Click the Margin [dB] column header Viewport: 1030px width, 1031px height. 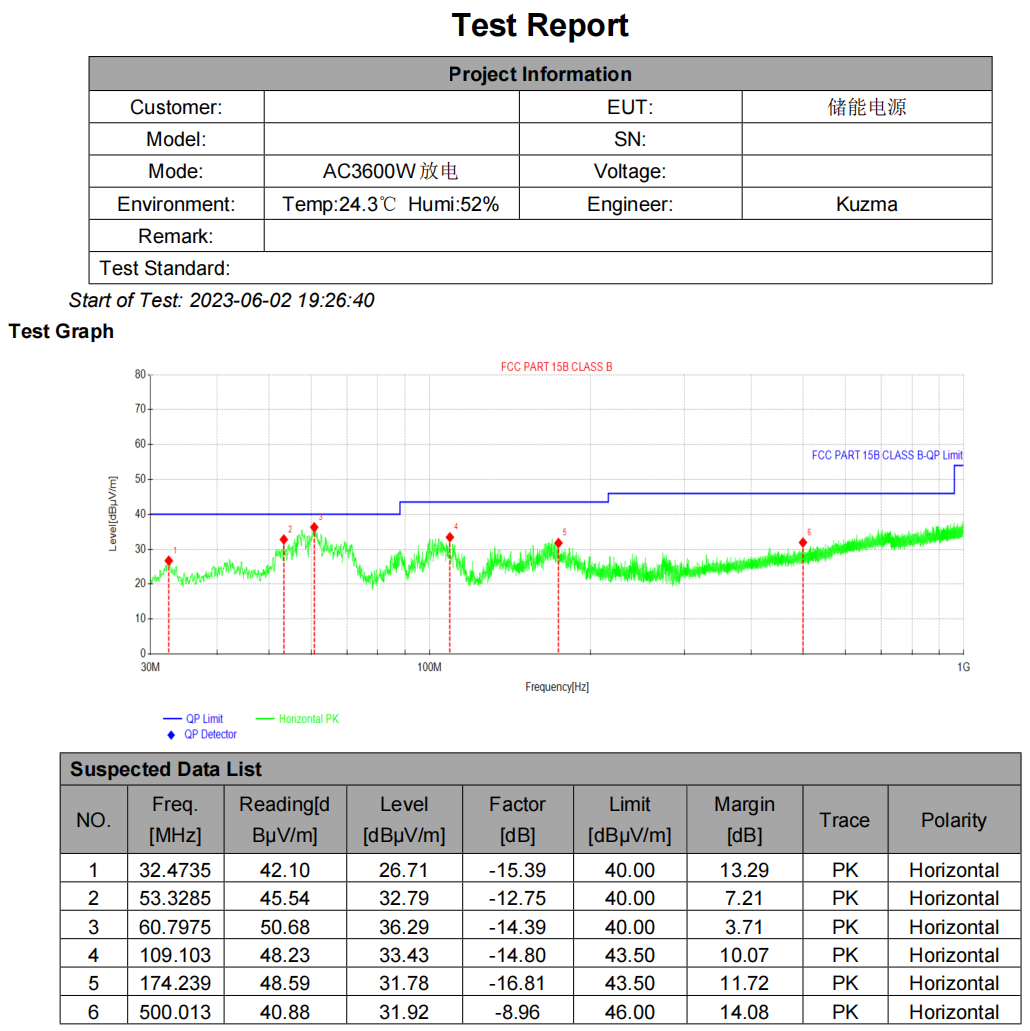coord(744,819)
